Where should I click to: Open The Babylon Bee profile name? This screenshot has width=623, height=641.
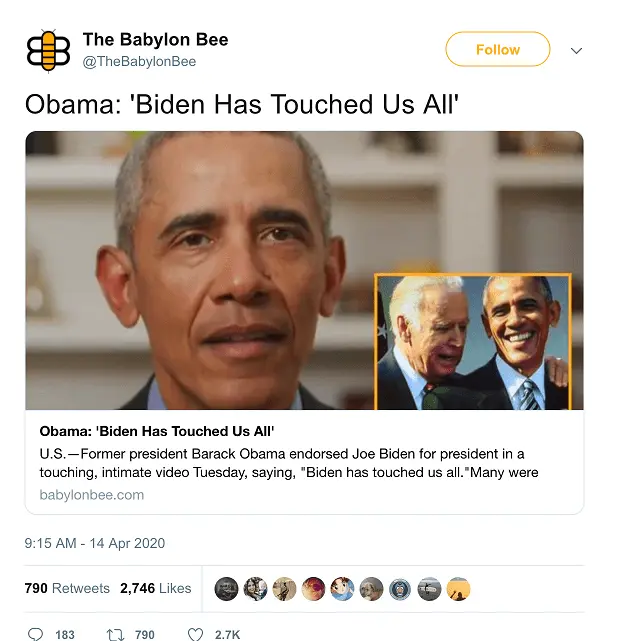click(x=155, y=40)
